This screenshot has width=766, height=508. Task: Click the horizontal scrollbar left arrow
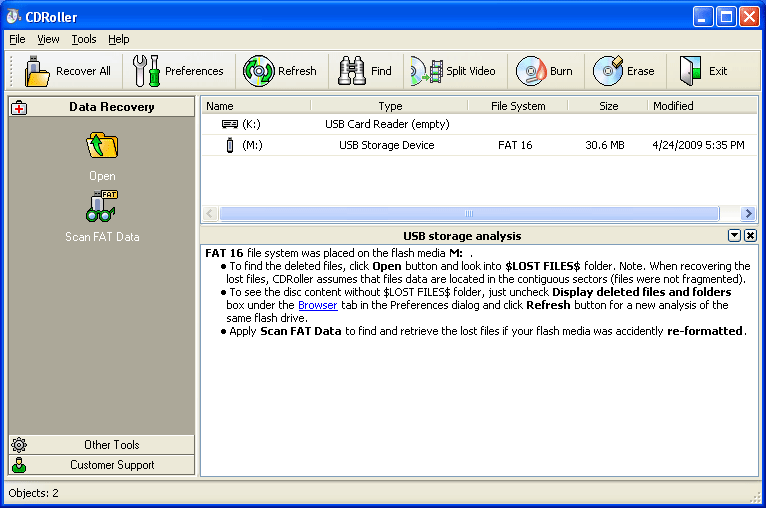coord(210,213)
